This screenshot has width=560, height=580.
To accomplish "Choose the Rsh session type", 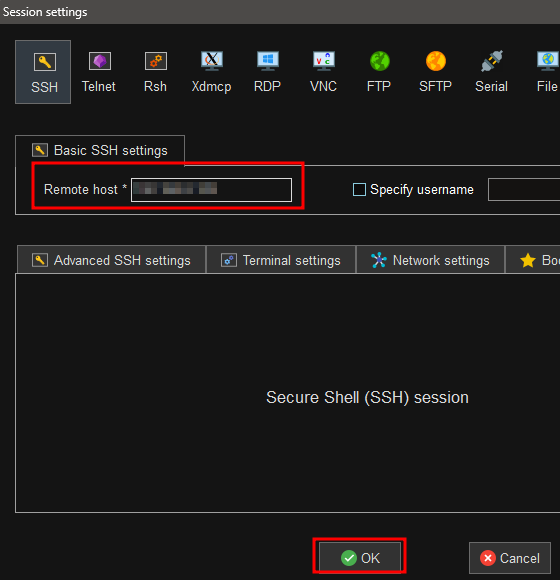I will (x=155, y=72).
